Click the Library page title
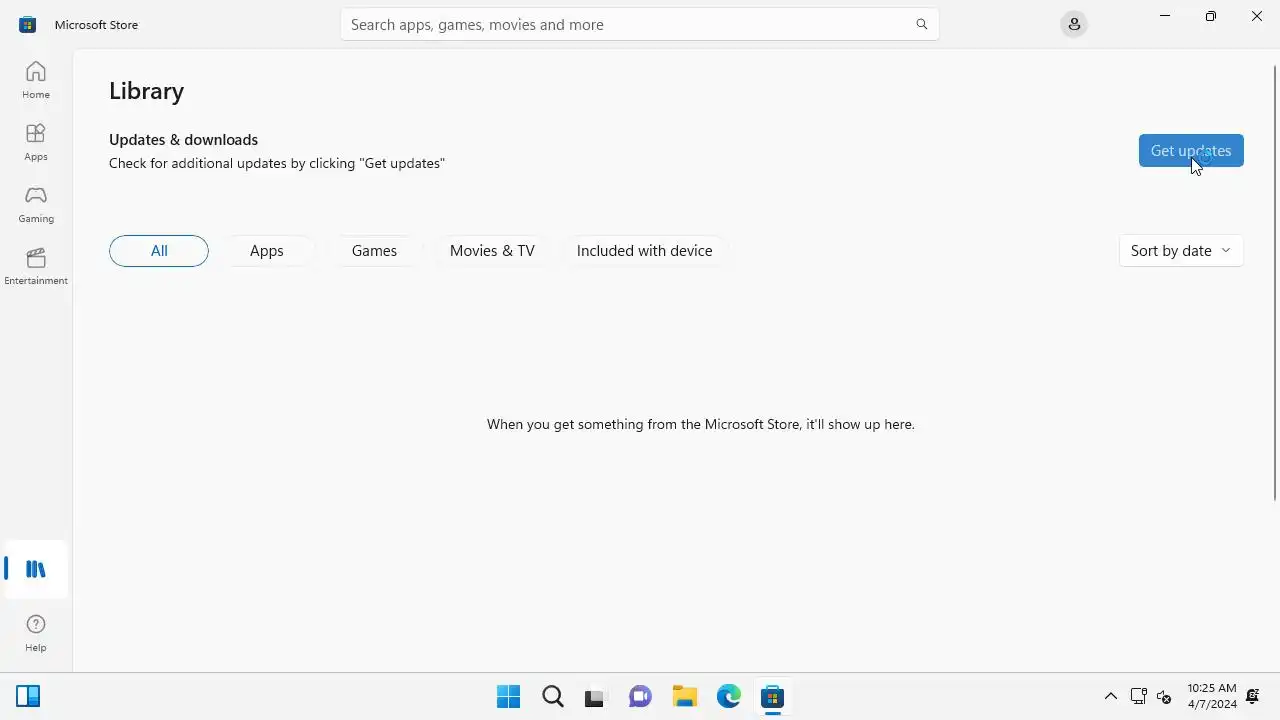This screenshot has width=1280, height=720. click(x=147, y=91)
